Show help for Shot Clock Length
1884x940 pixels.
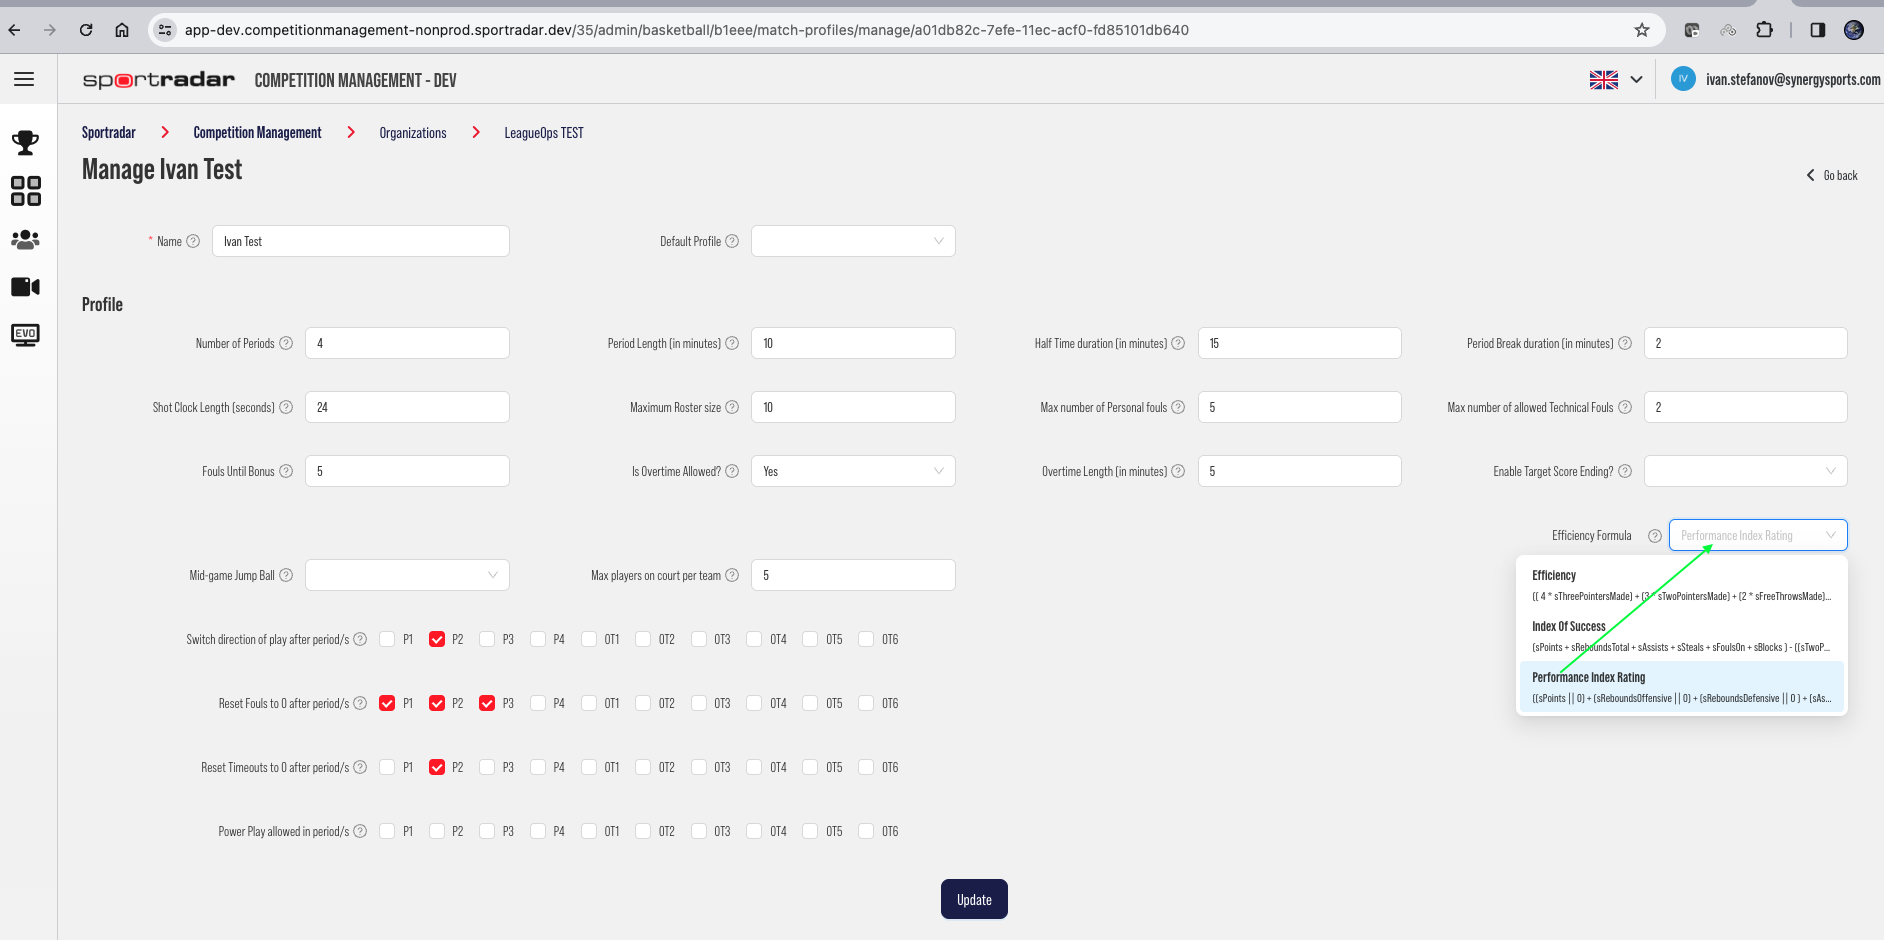[x=286, y=407]
